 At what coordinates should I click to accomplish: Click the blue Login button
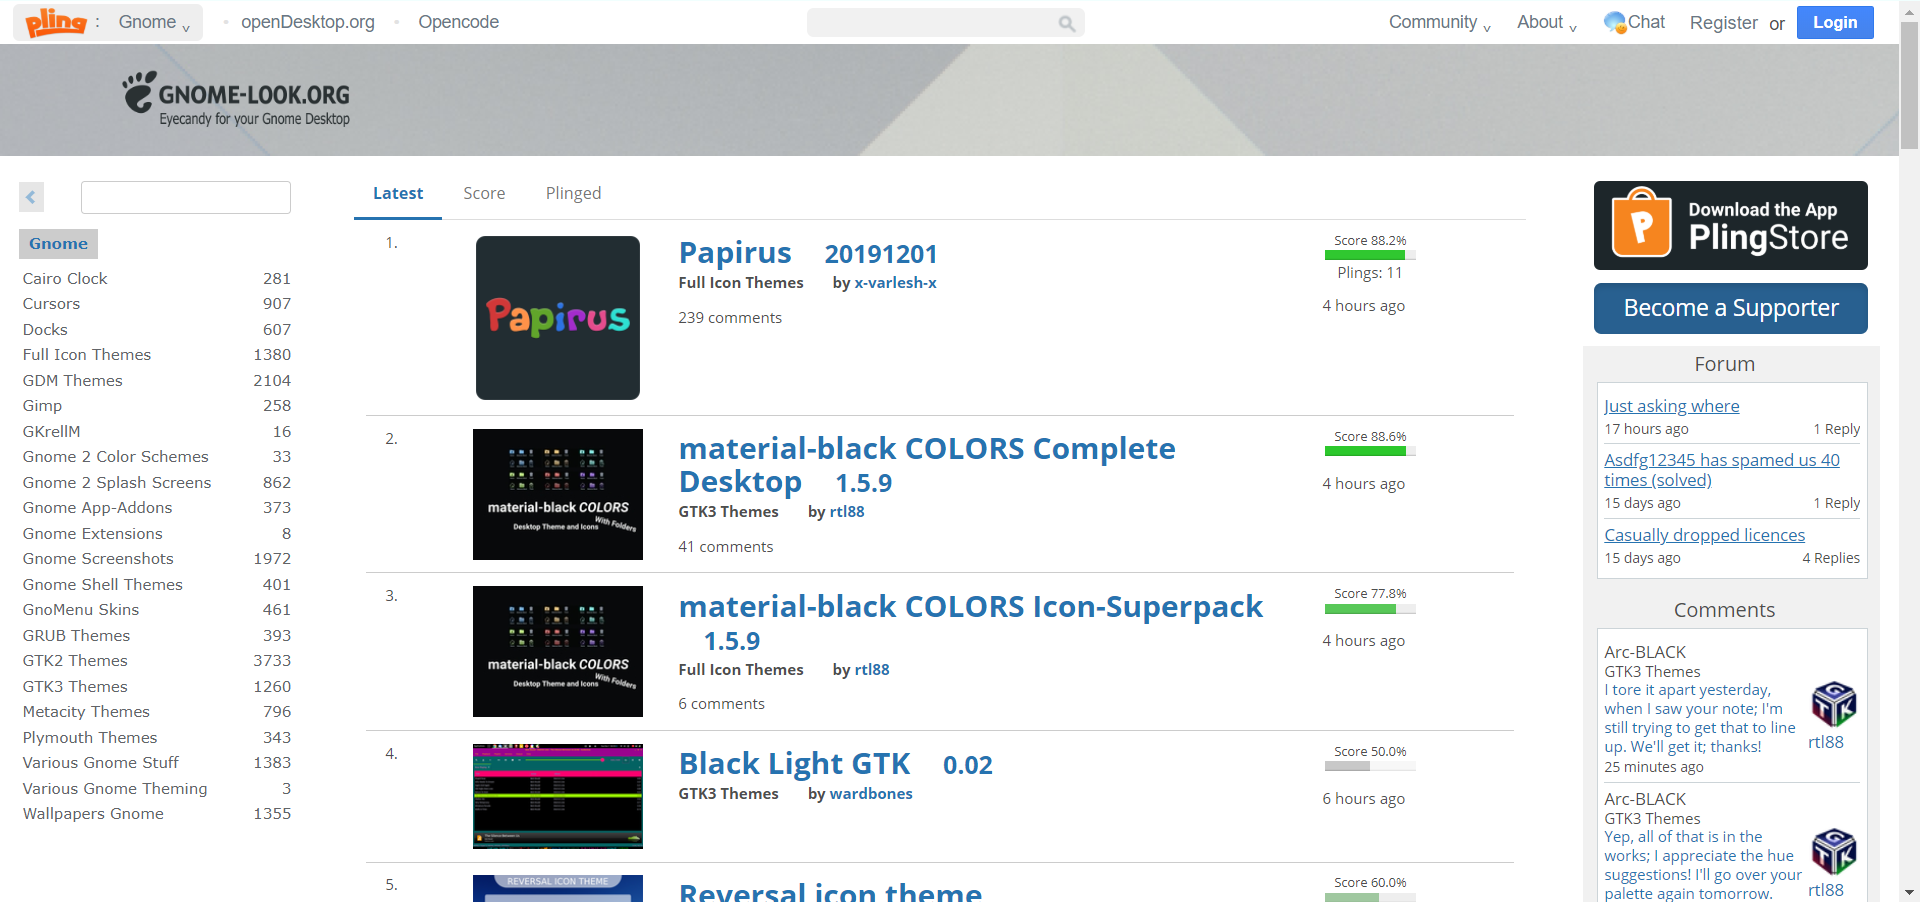[x=1834, y=22]
